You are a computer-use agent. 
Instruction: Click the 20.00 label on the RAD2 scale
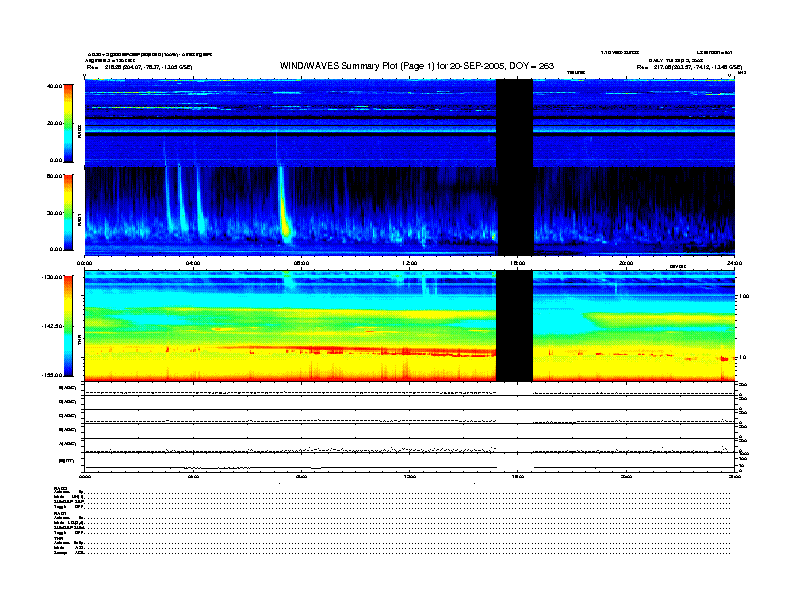(x=54, y=123)
